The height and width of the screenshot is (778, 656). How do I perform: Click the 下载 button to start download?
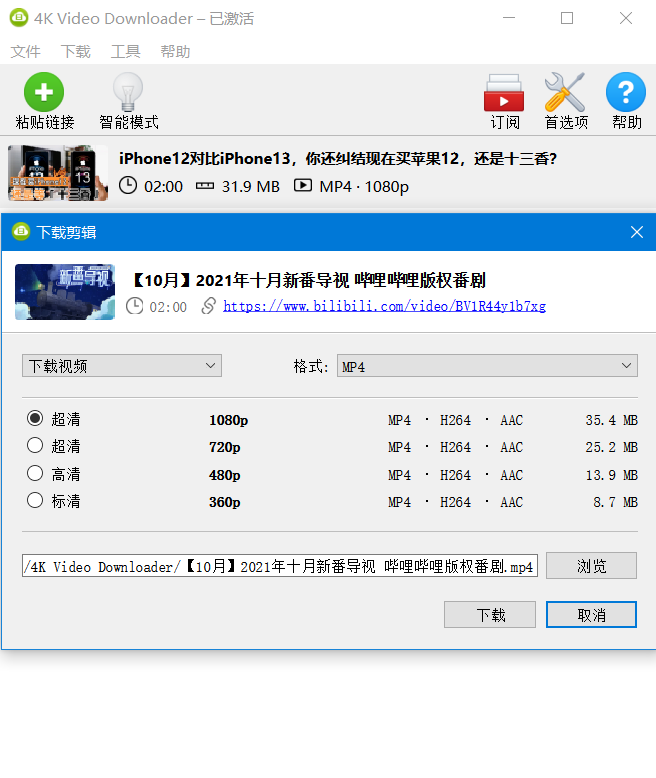coord(490,614)
